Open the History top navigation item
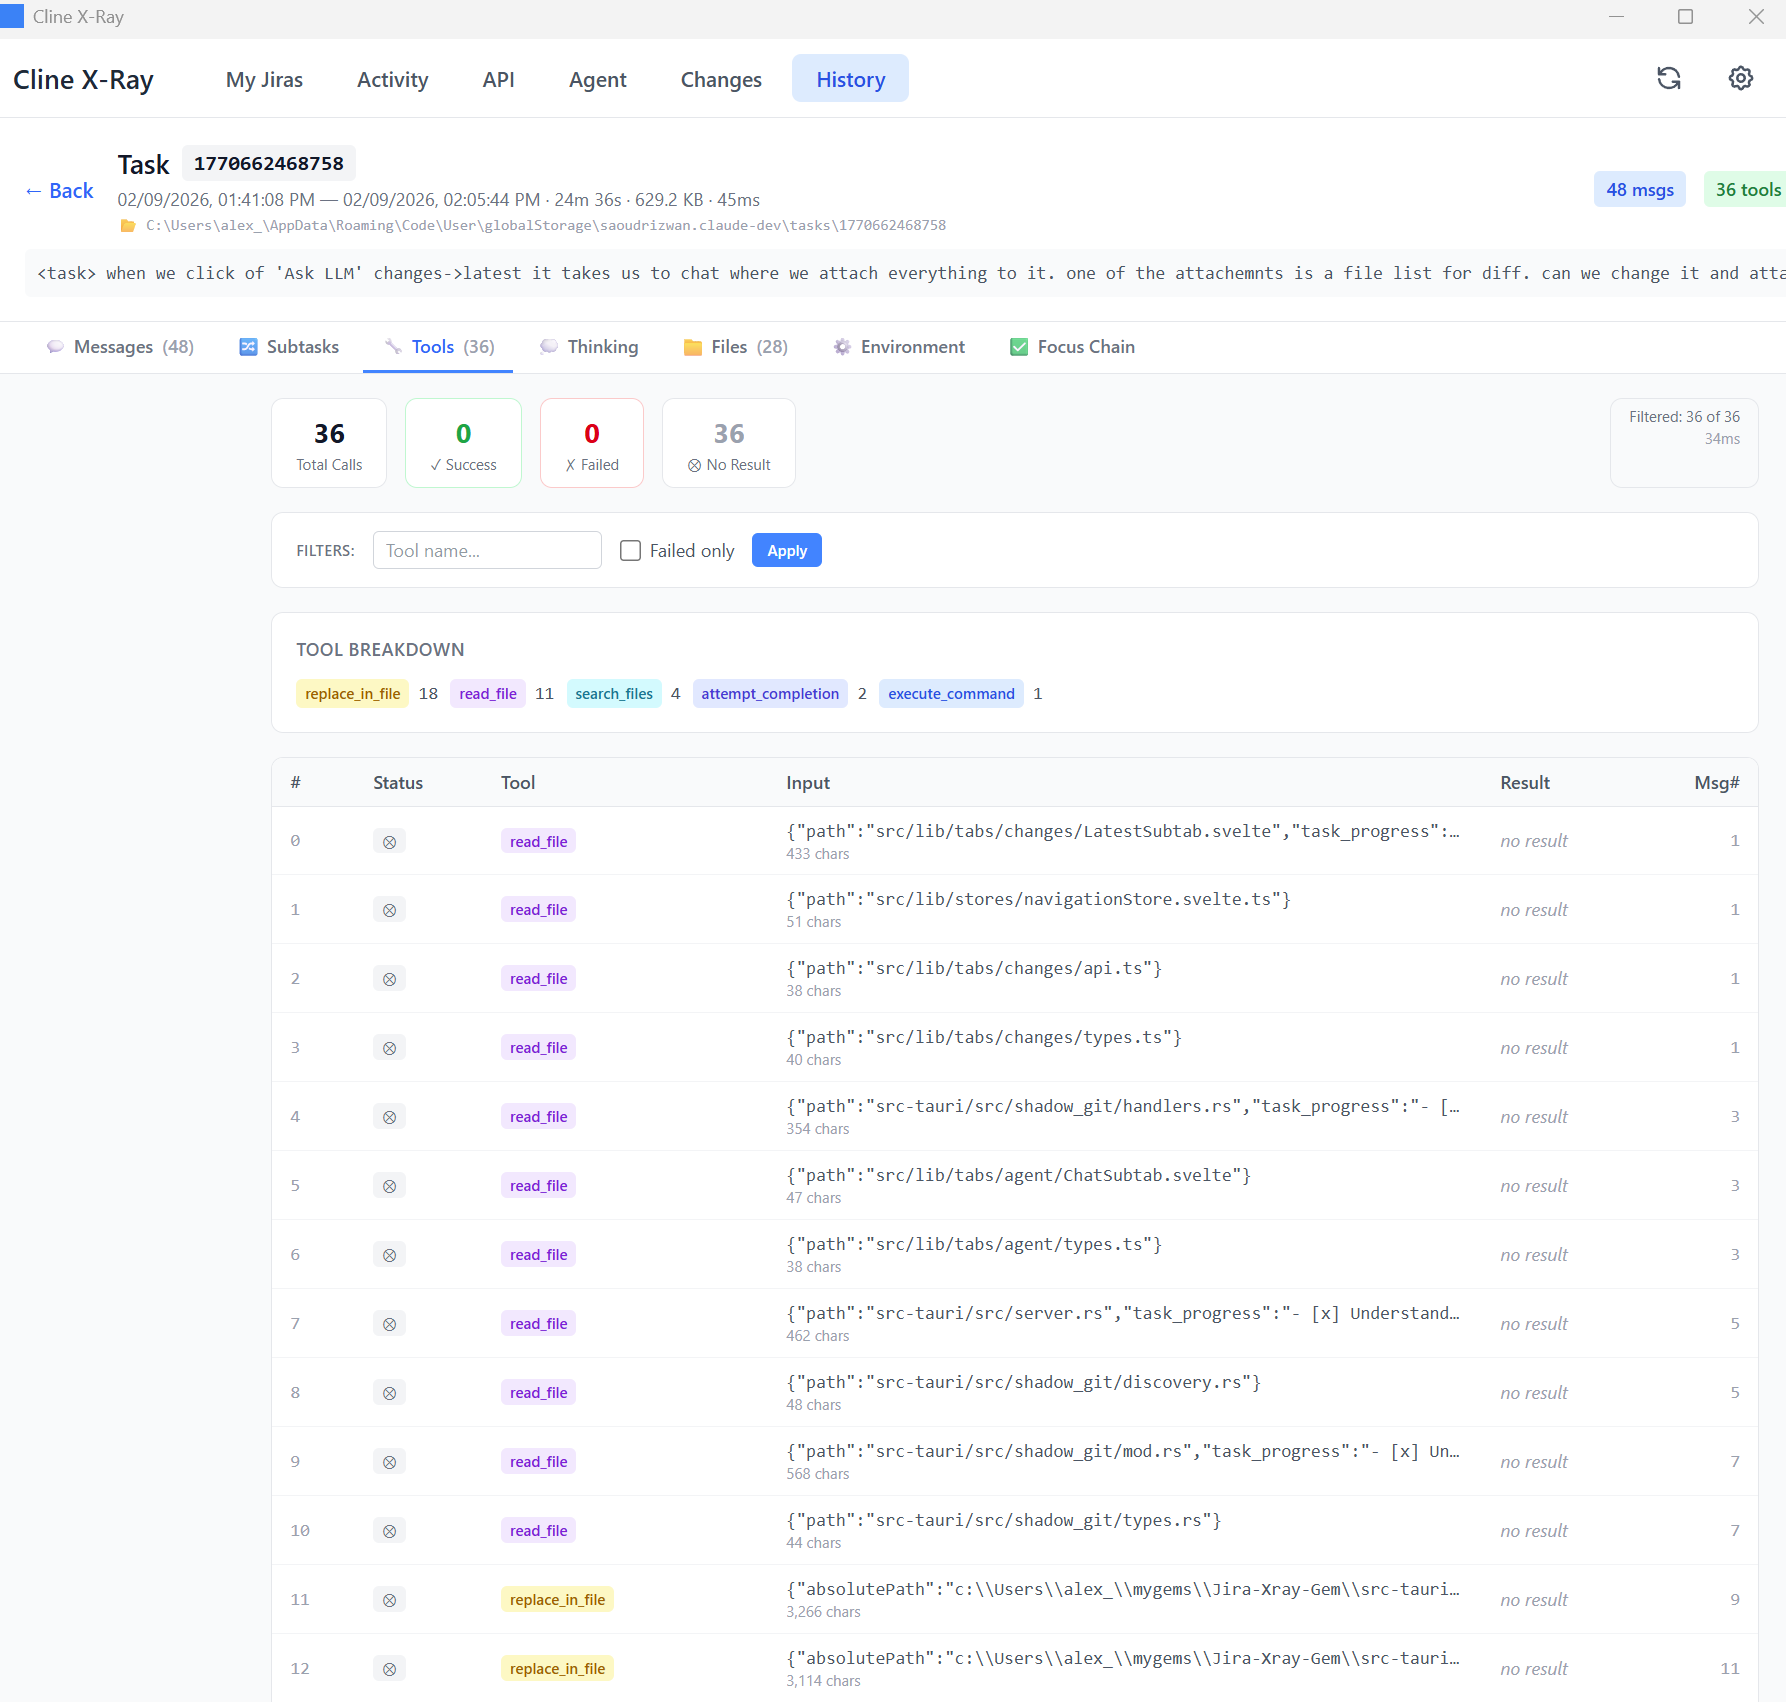The width and height of the screenshot is (1786, 1702). [x=850, y=79]
